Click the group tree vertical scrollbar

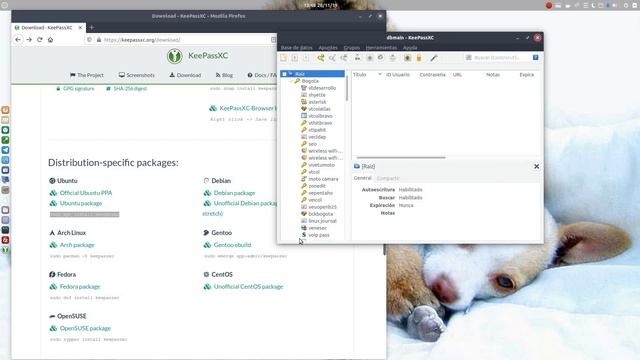(x=347, y=88)
